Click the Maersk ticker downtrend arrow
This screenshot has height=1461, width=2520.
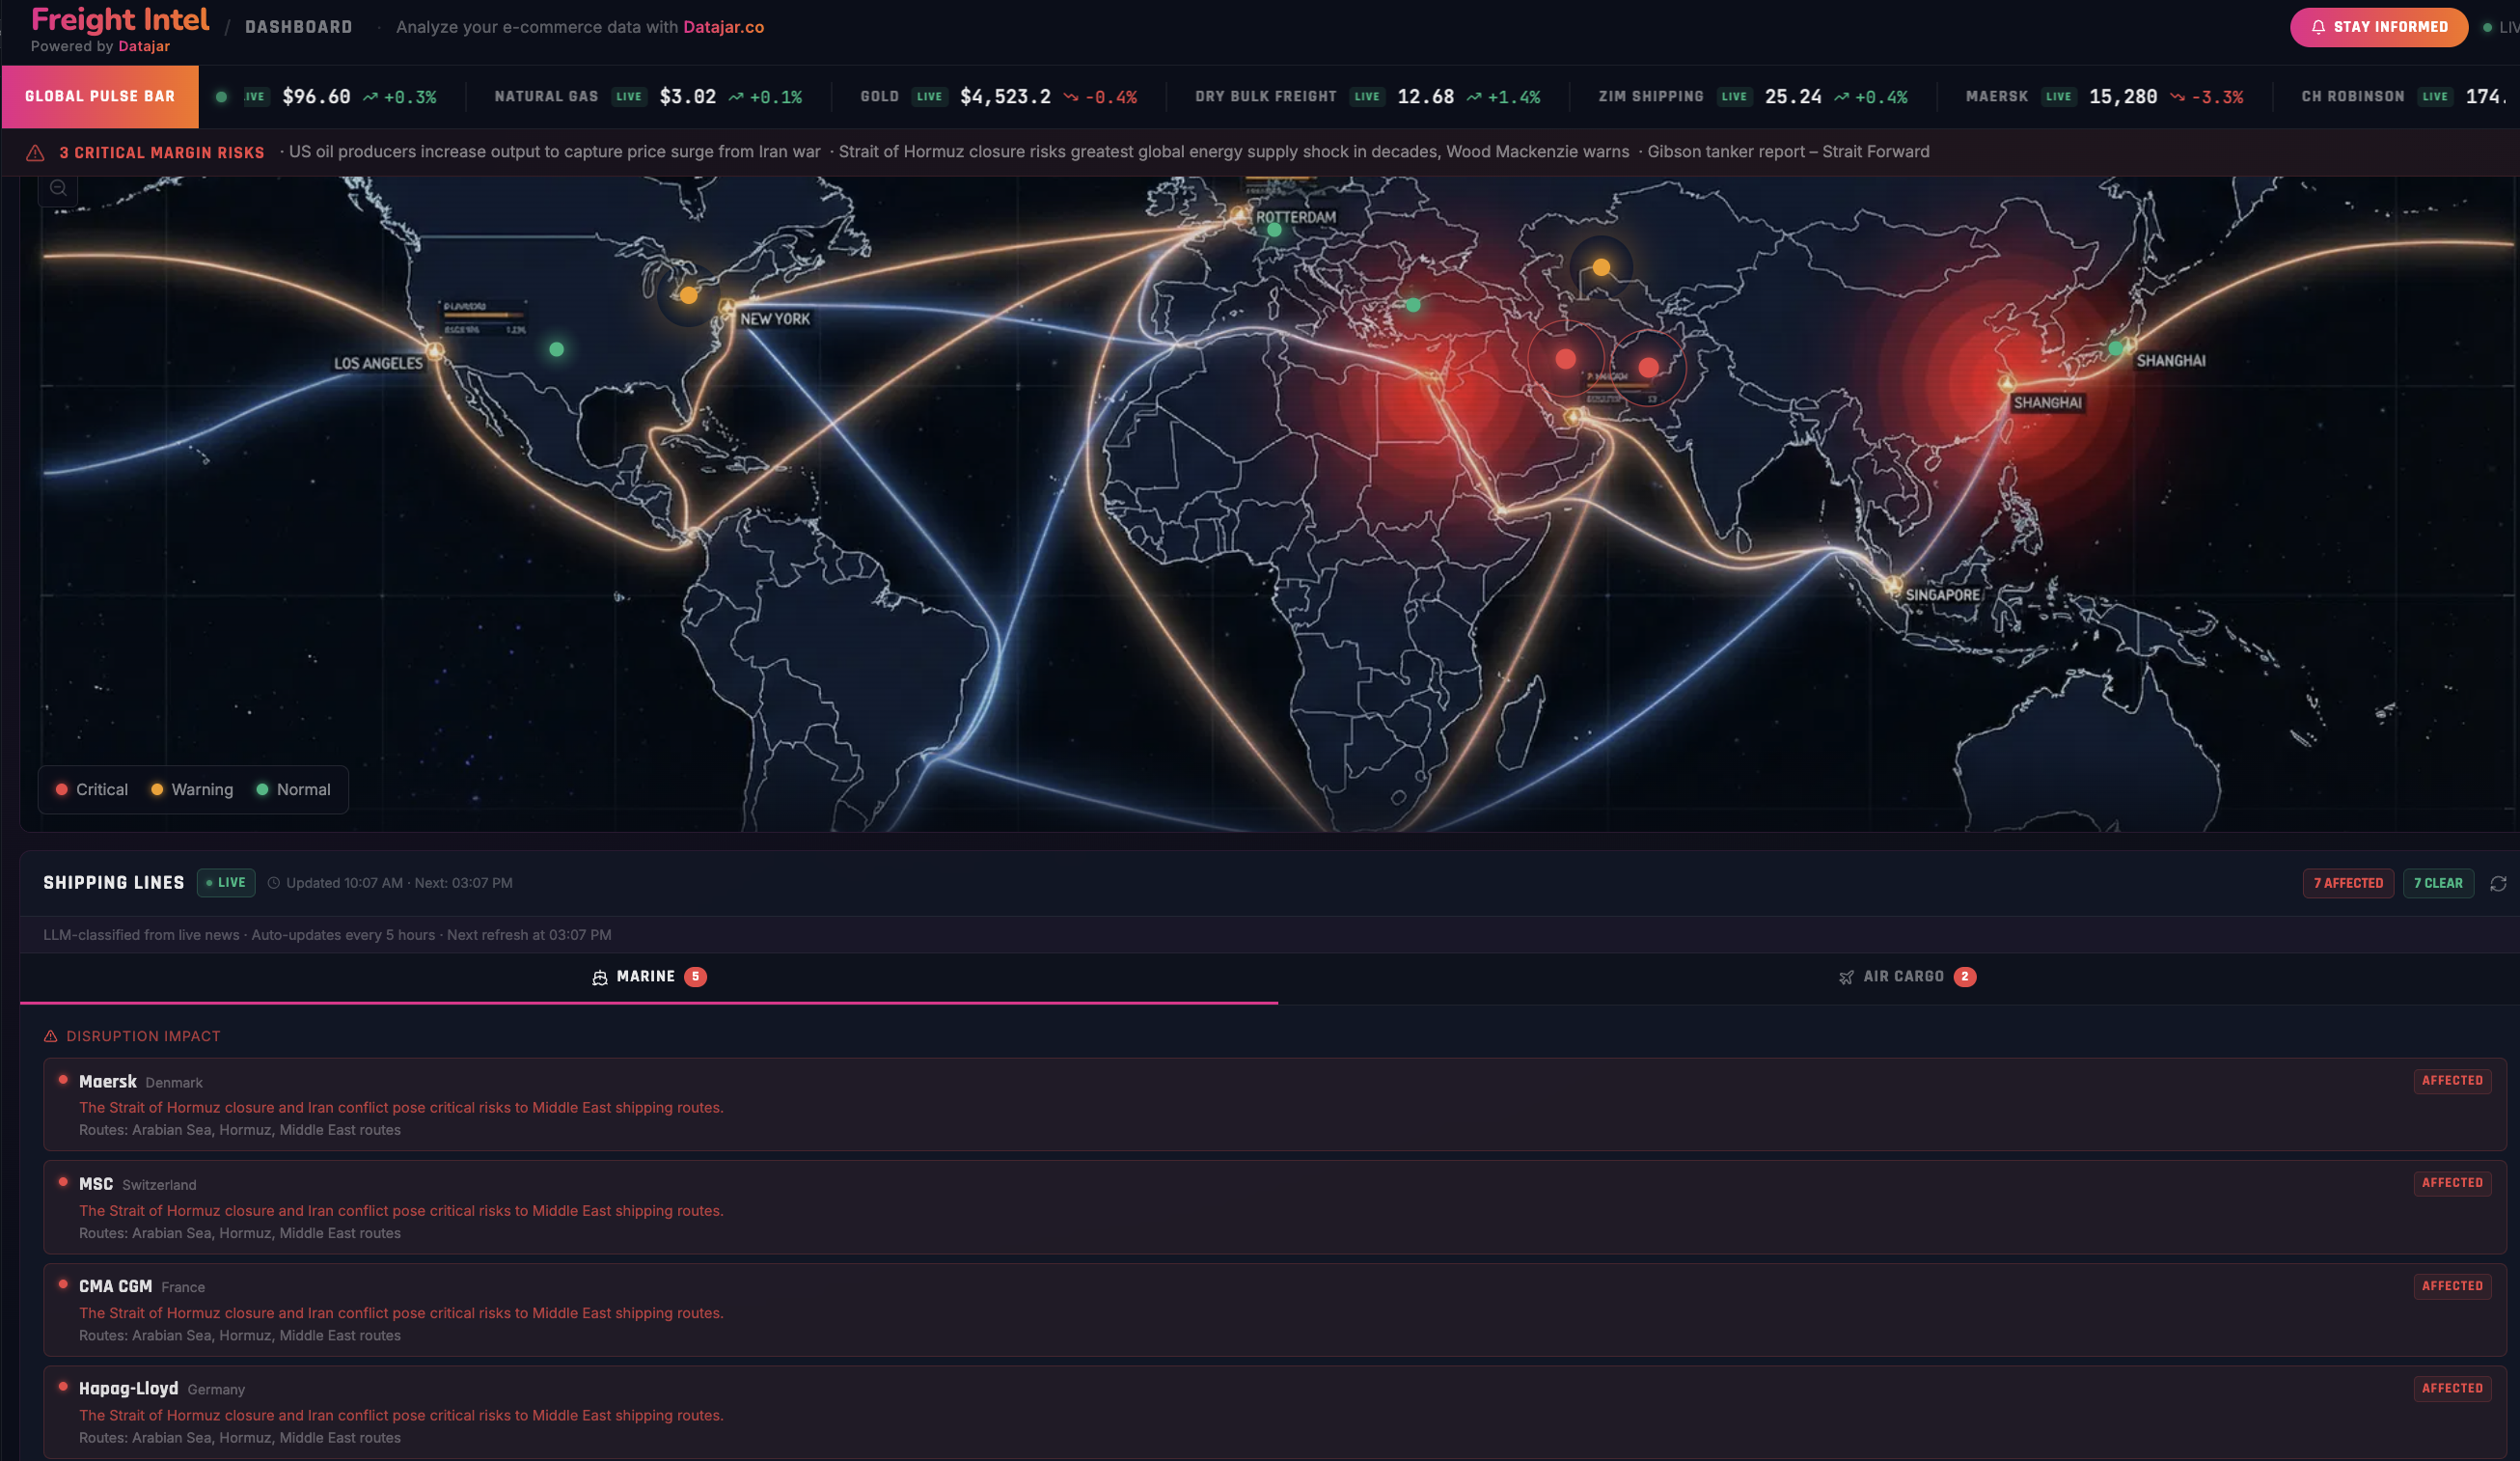pyautogui.click(x=2177, y=97)
